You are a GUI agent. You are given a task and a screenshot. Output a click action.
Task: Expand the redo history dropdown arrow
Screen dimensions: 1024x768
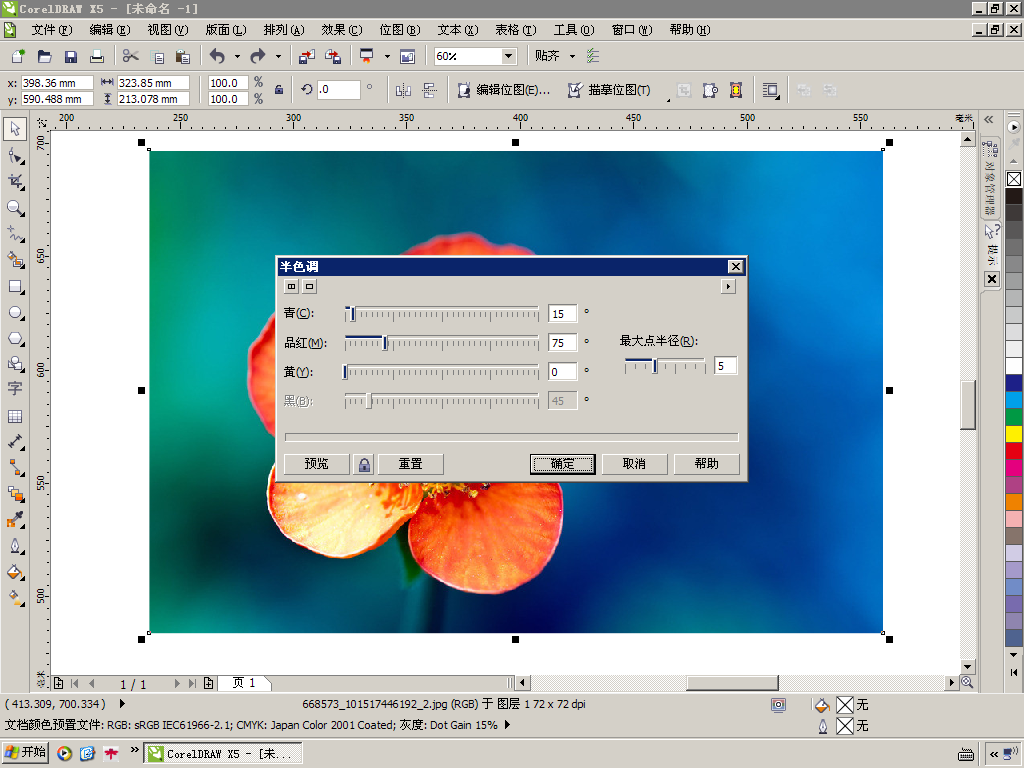[x=278, y=56]
